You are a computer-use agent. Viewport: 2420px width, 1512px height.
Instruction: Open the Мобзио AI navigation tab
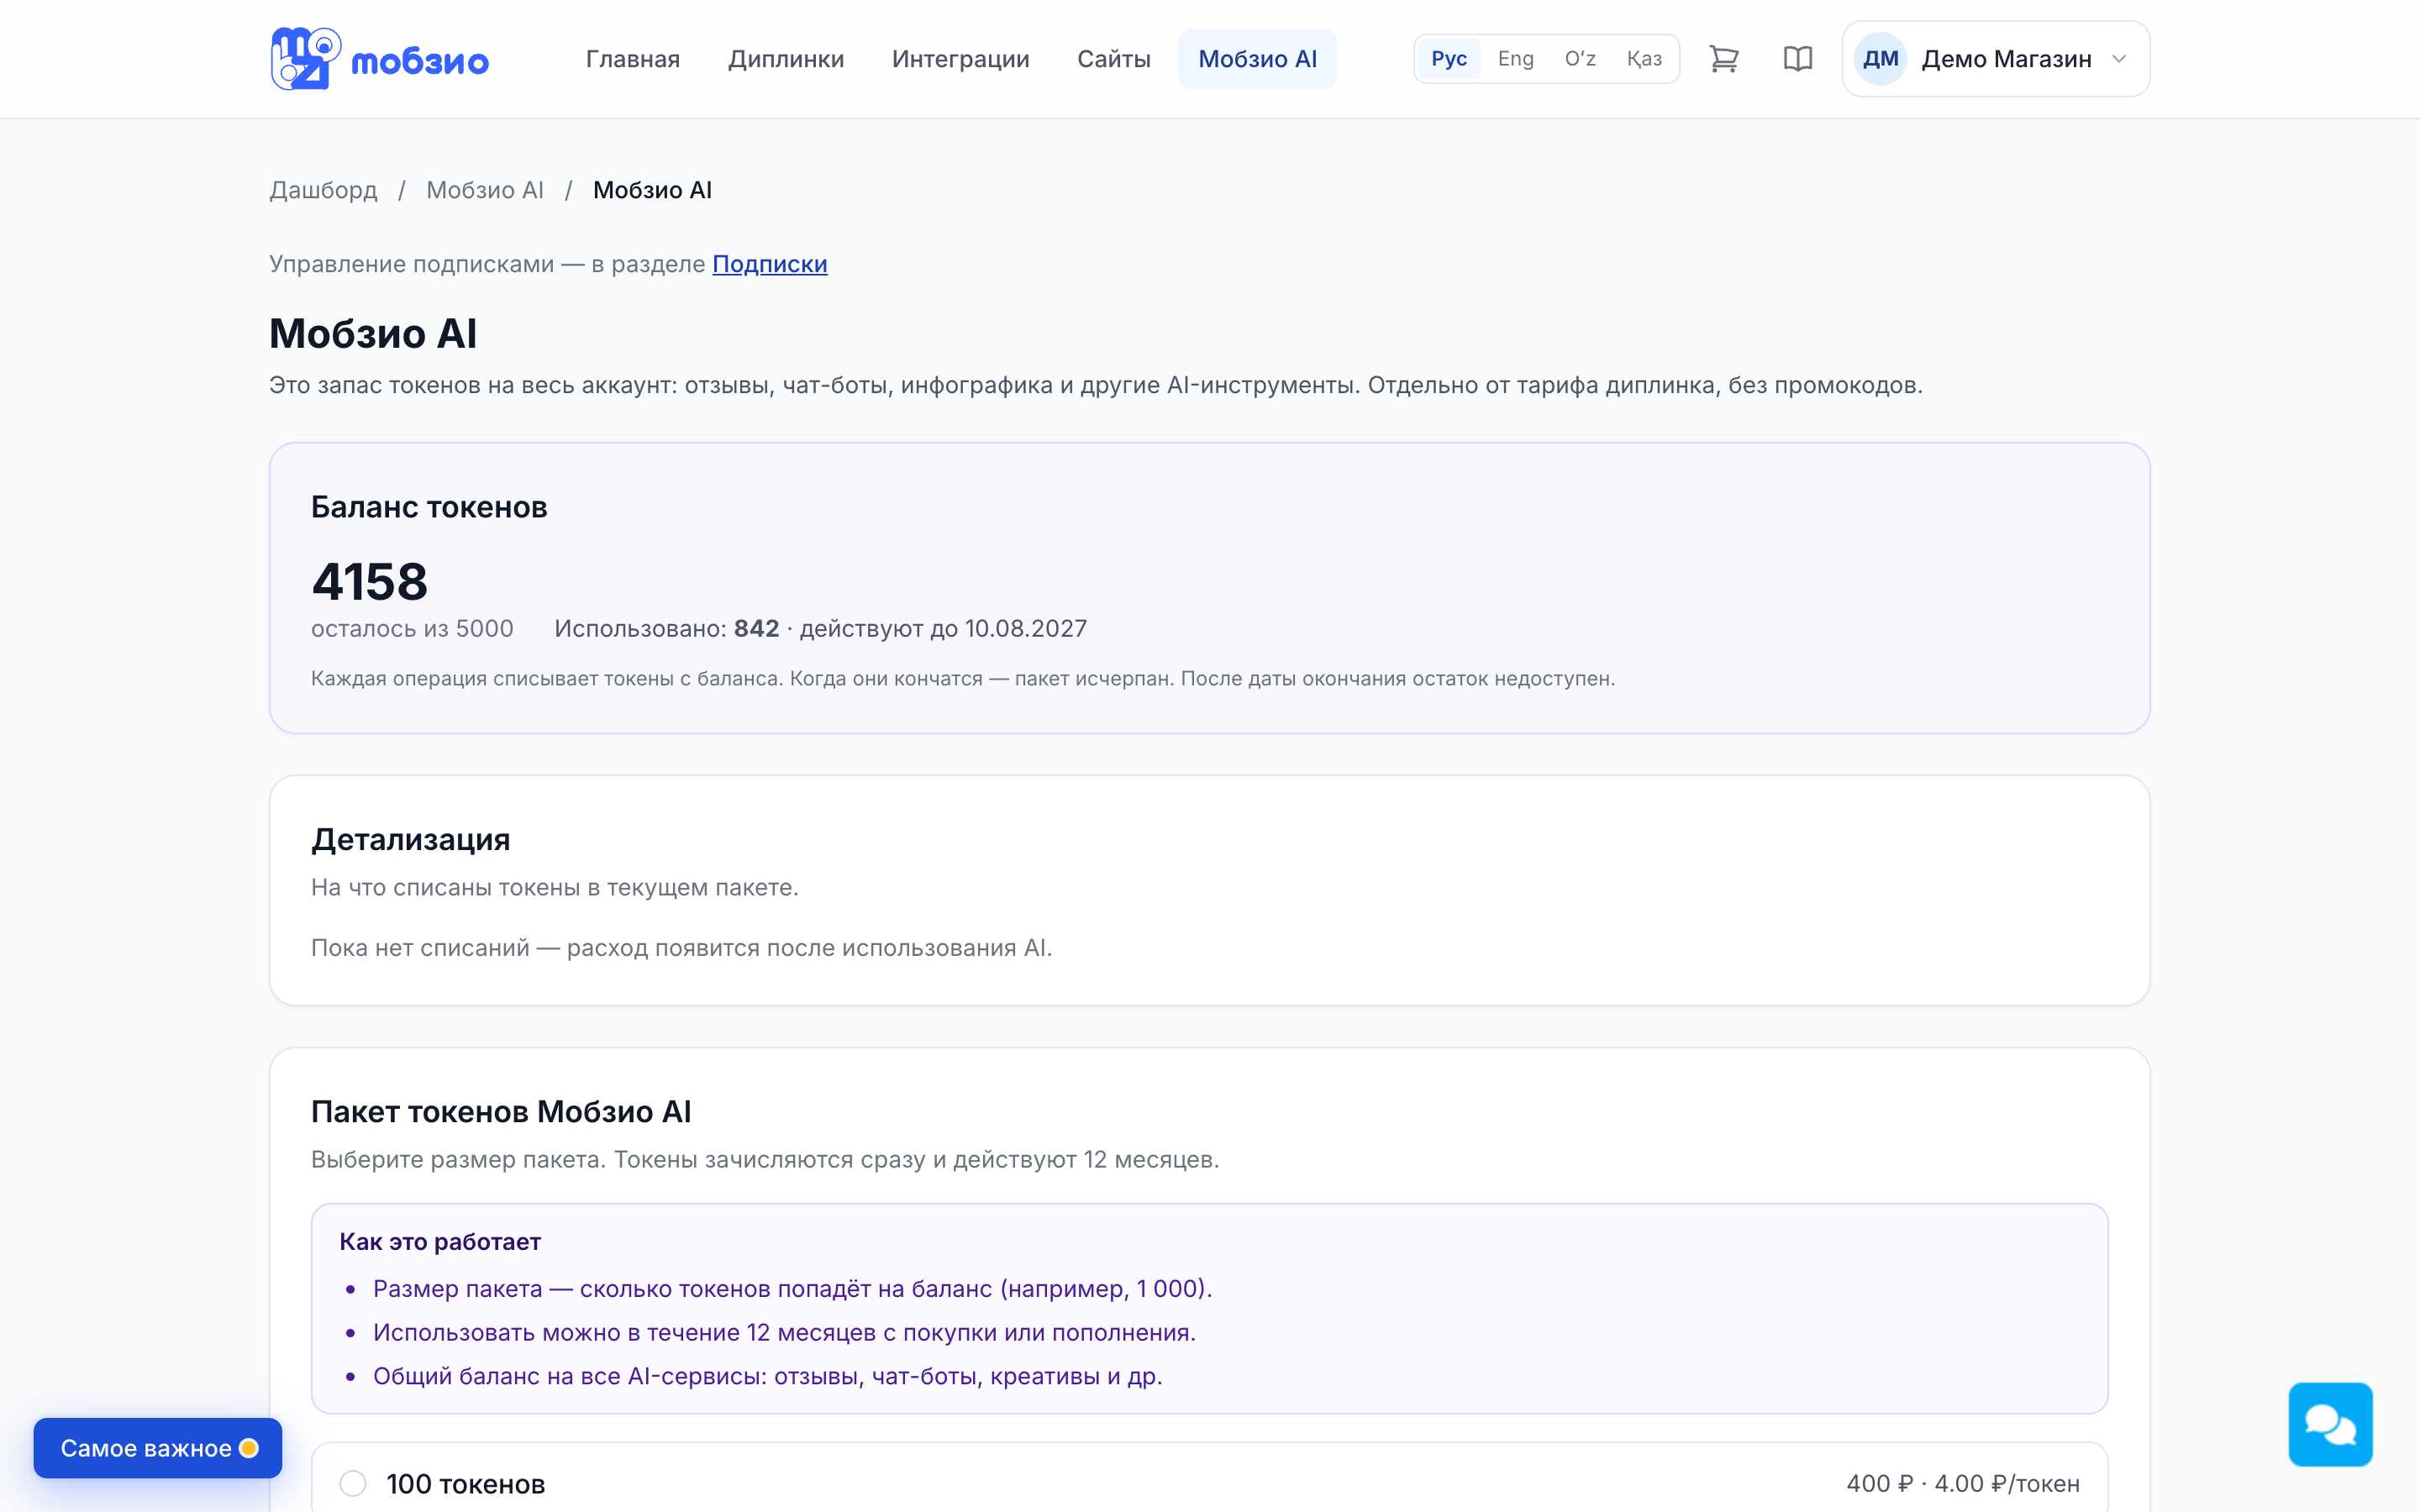[1257, 59]
